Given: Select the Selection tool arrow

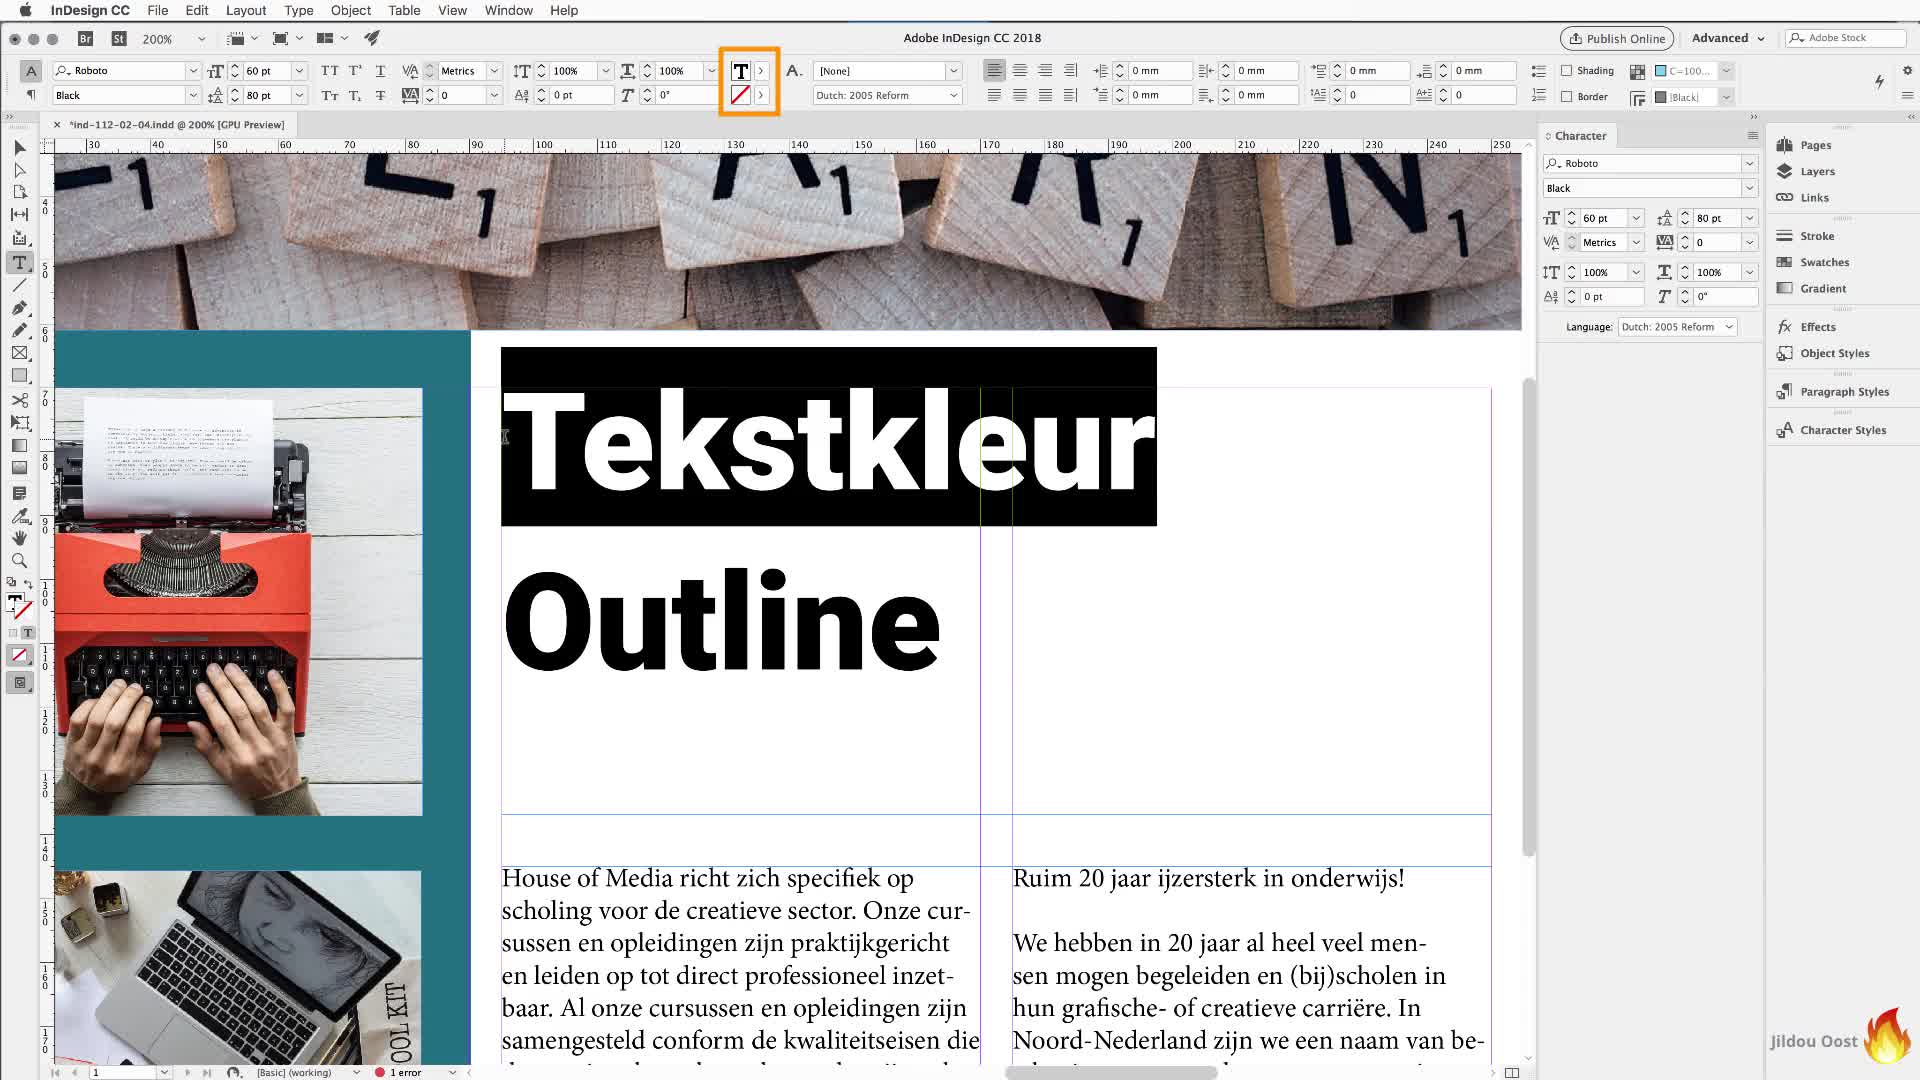Looking at the screenshot, I should click(x=19, y=148).
